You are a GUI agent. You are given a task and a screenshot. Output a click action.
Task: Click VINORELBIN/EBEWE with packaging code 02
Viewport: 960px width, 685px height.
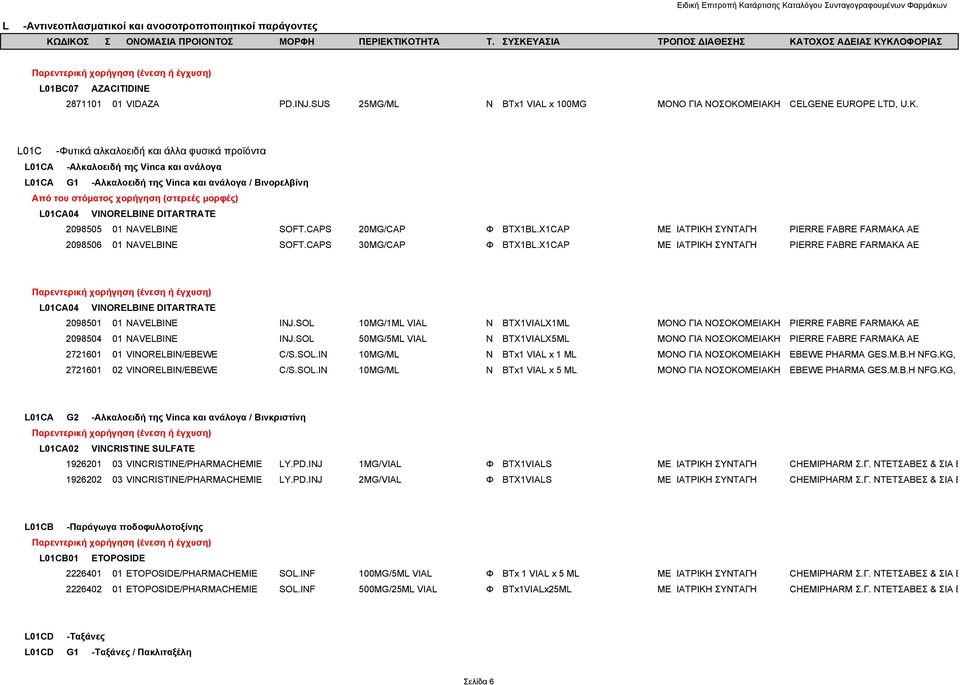171,370
